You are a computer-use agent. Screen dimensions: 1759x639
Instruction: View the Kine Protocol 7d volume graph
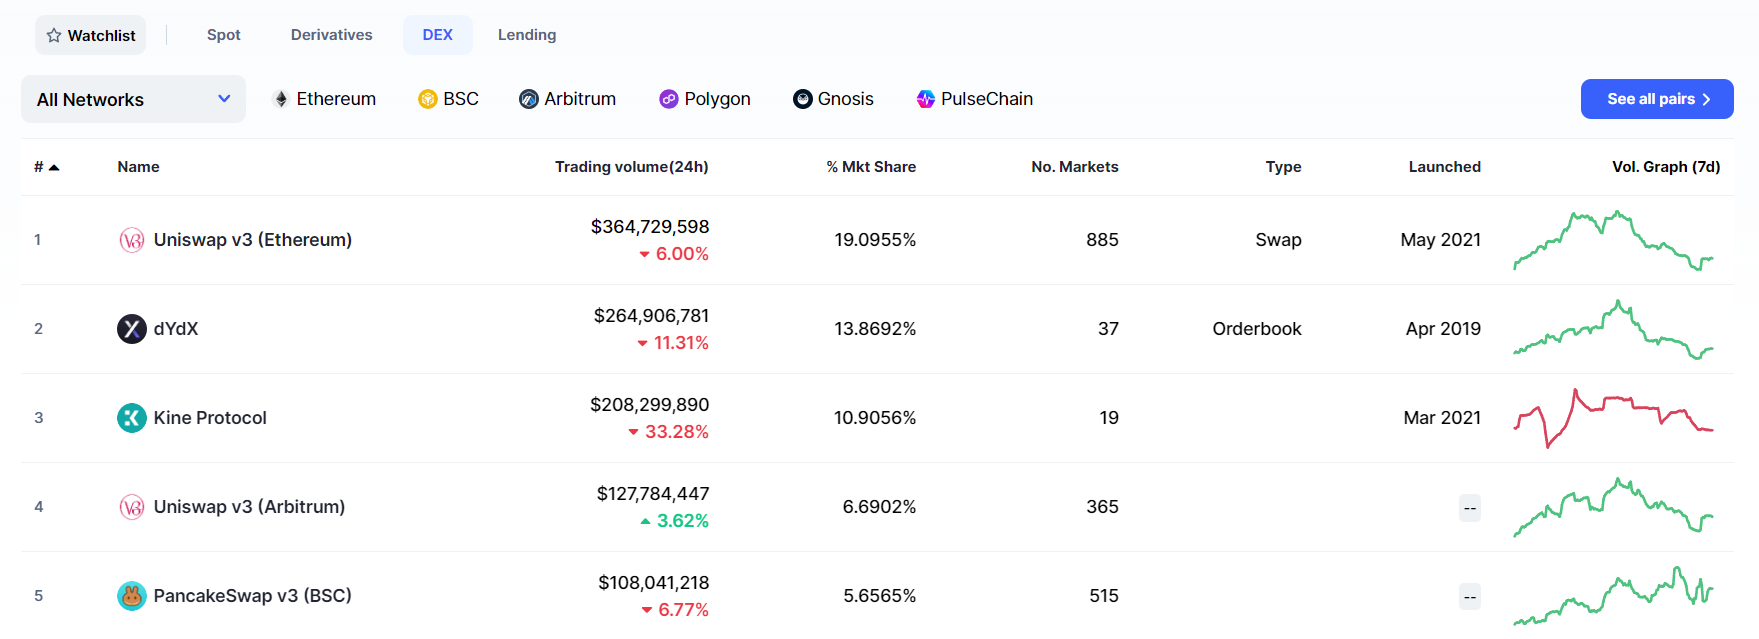1613,418
